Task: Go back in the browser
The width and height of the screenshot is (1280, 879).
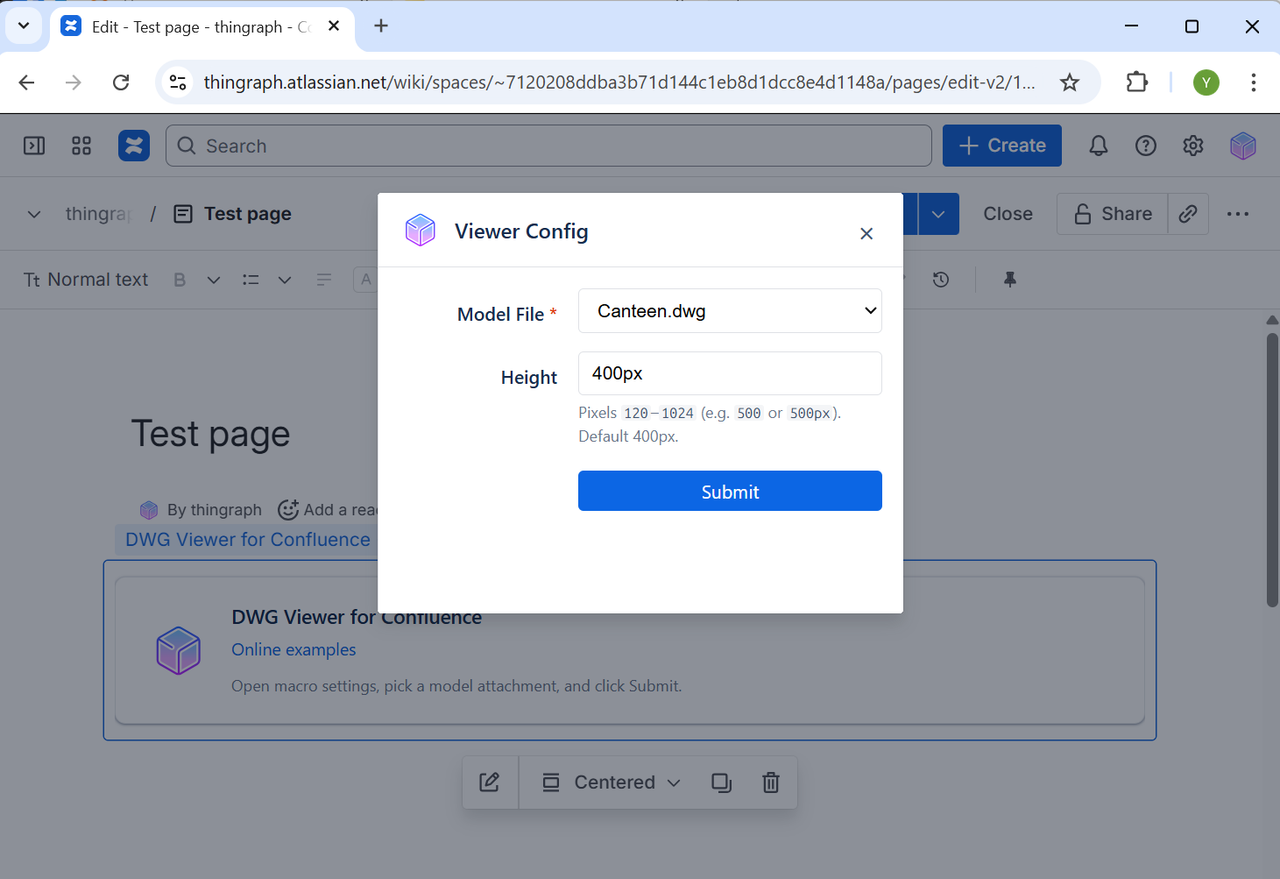Action: coord(27,82)
